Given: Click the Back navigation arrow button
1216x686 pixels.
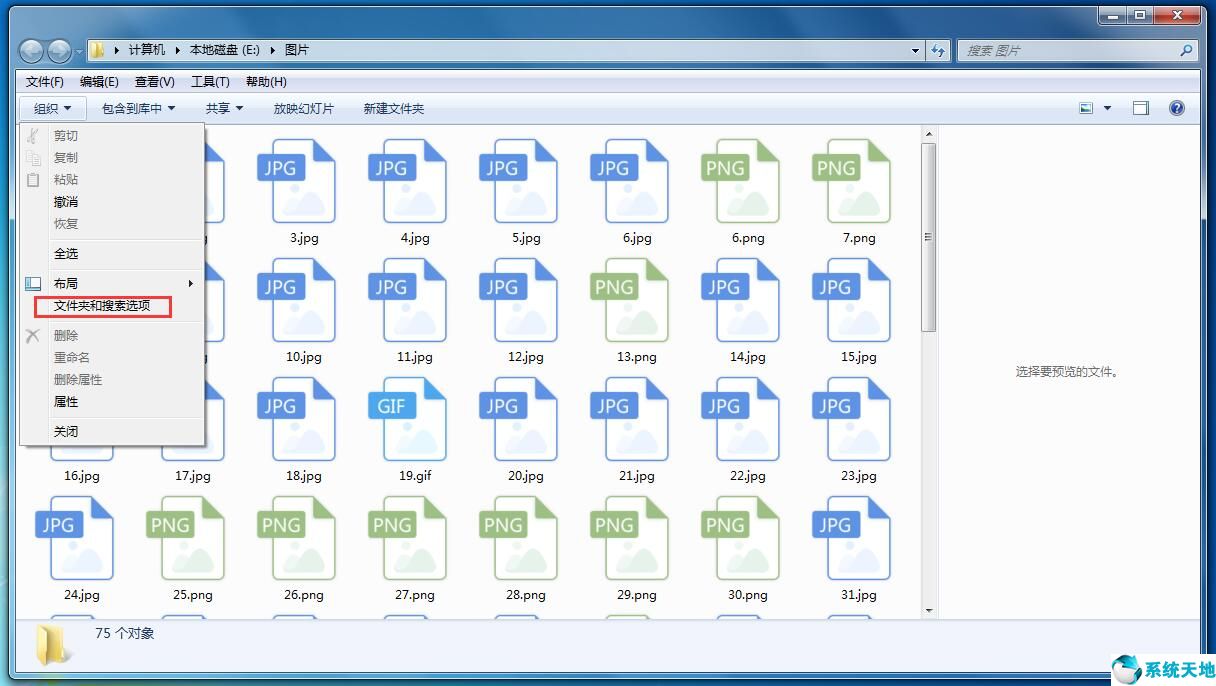Looking at the screenshot, I should (x=32, y=51).
